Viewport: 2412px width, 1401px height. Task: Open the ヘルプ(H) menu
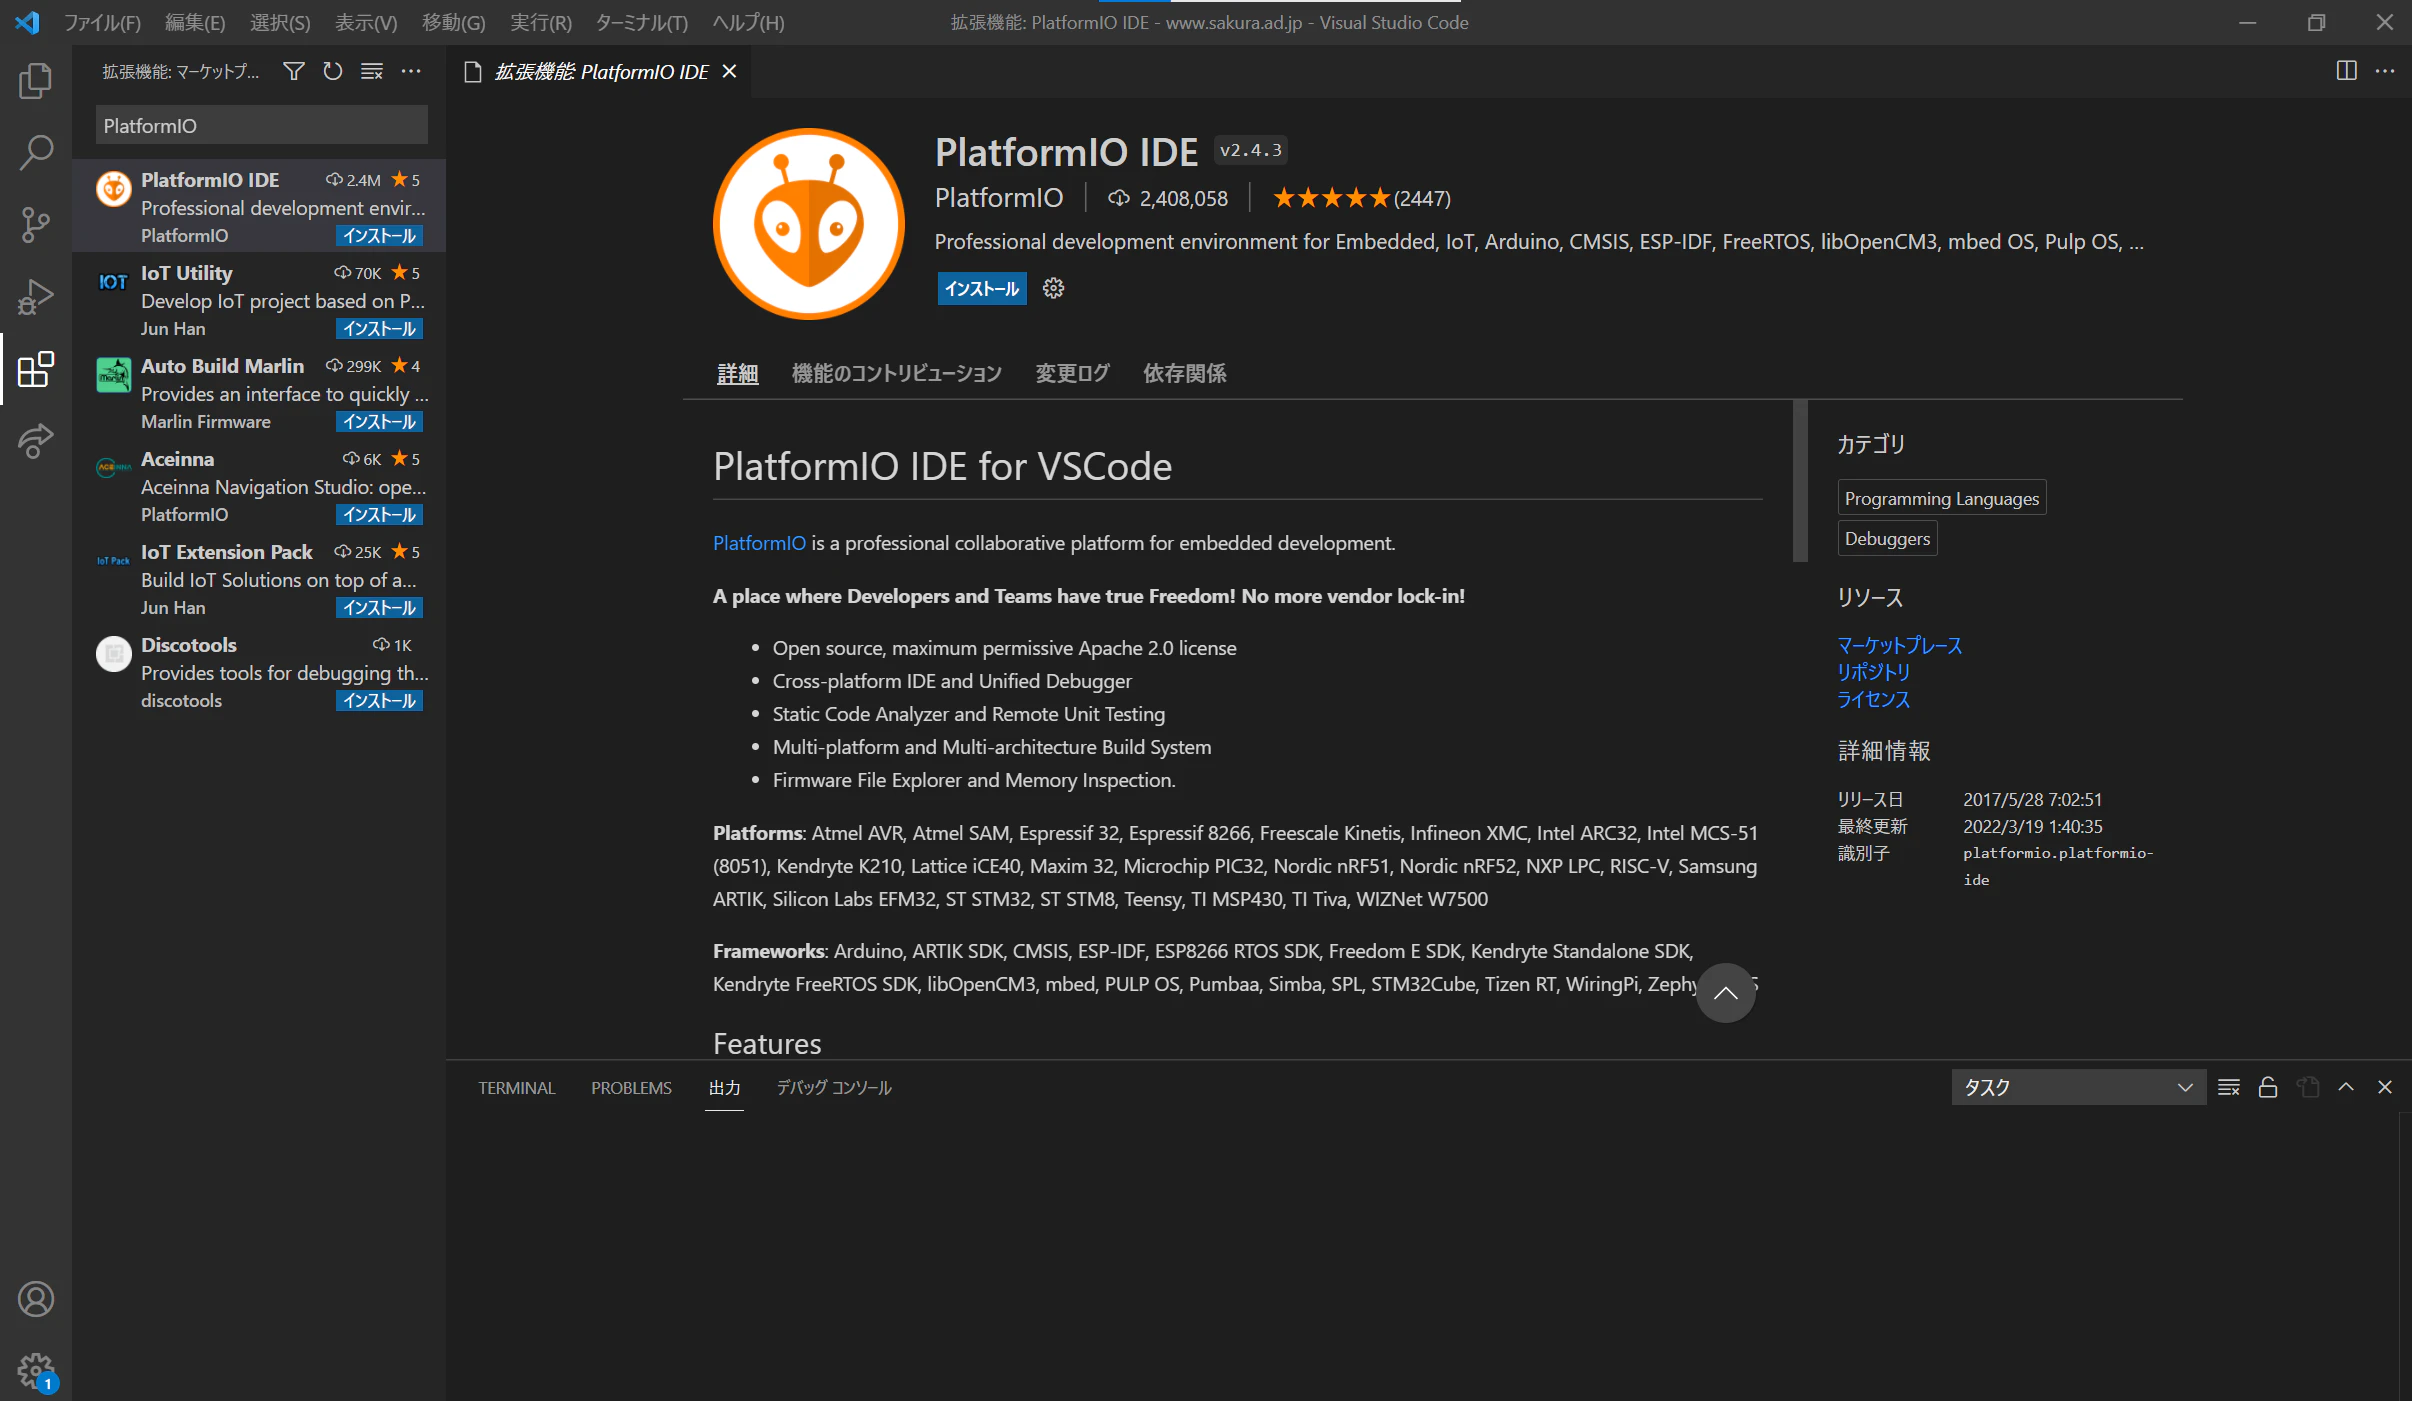coord(748,22)
